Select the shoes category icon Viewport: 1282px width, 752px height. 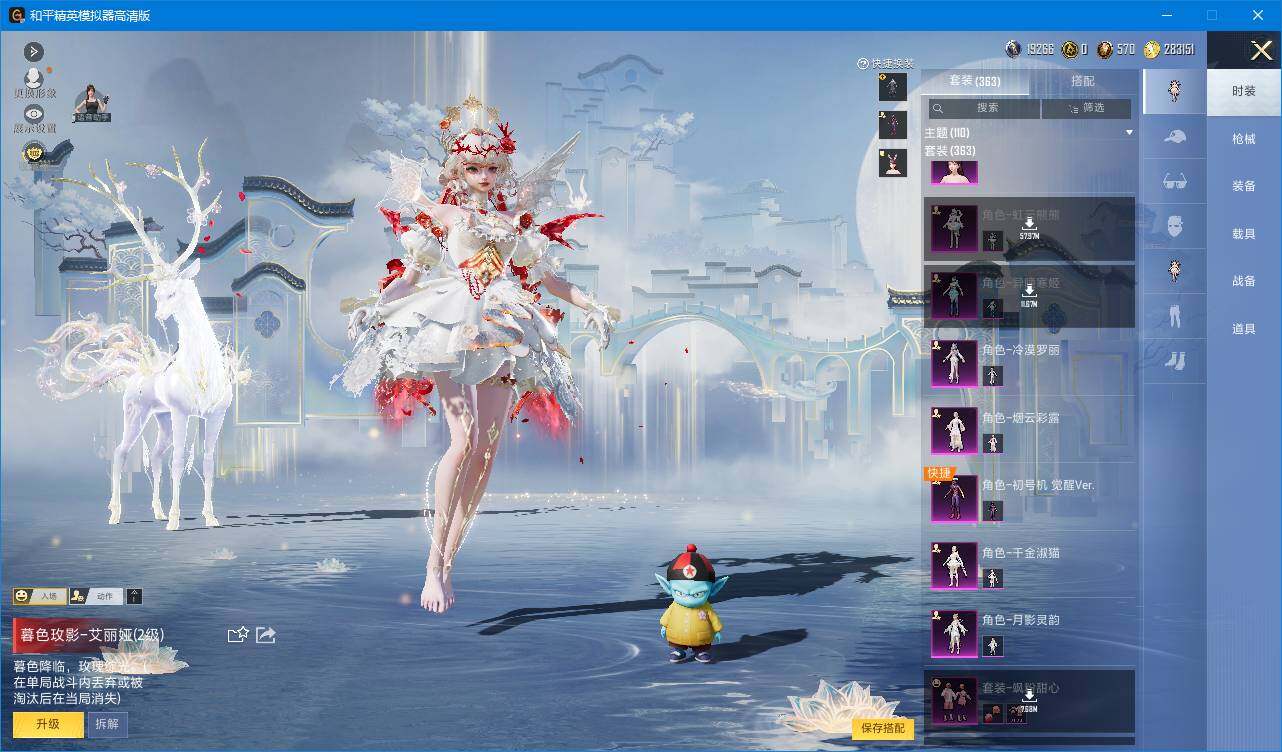(1175, 361)
